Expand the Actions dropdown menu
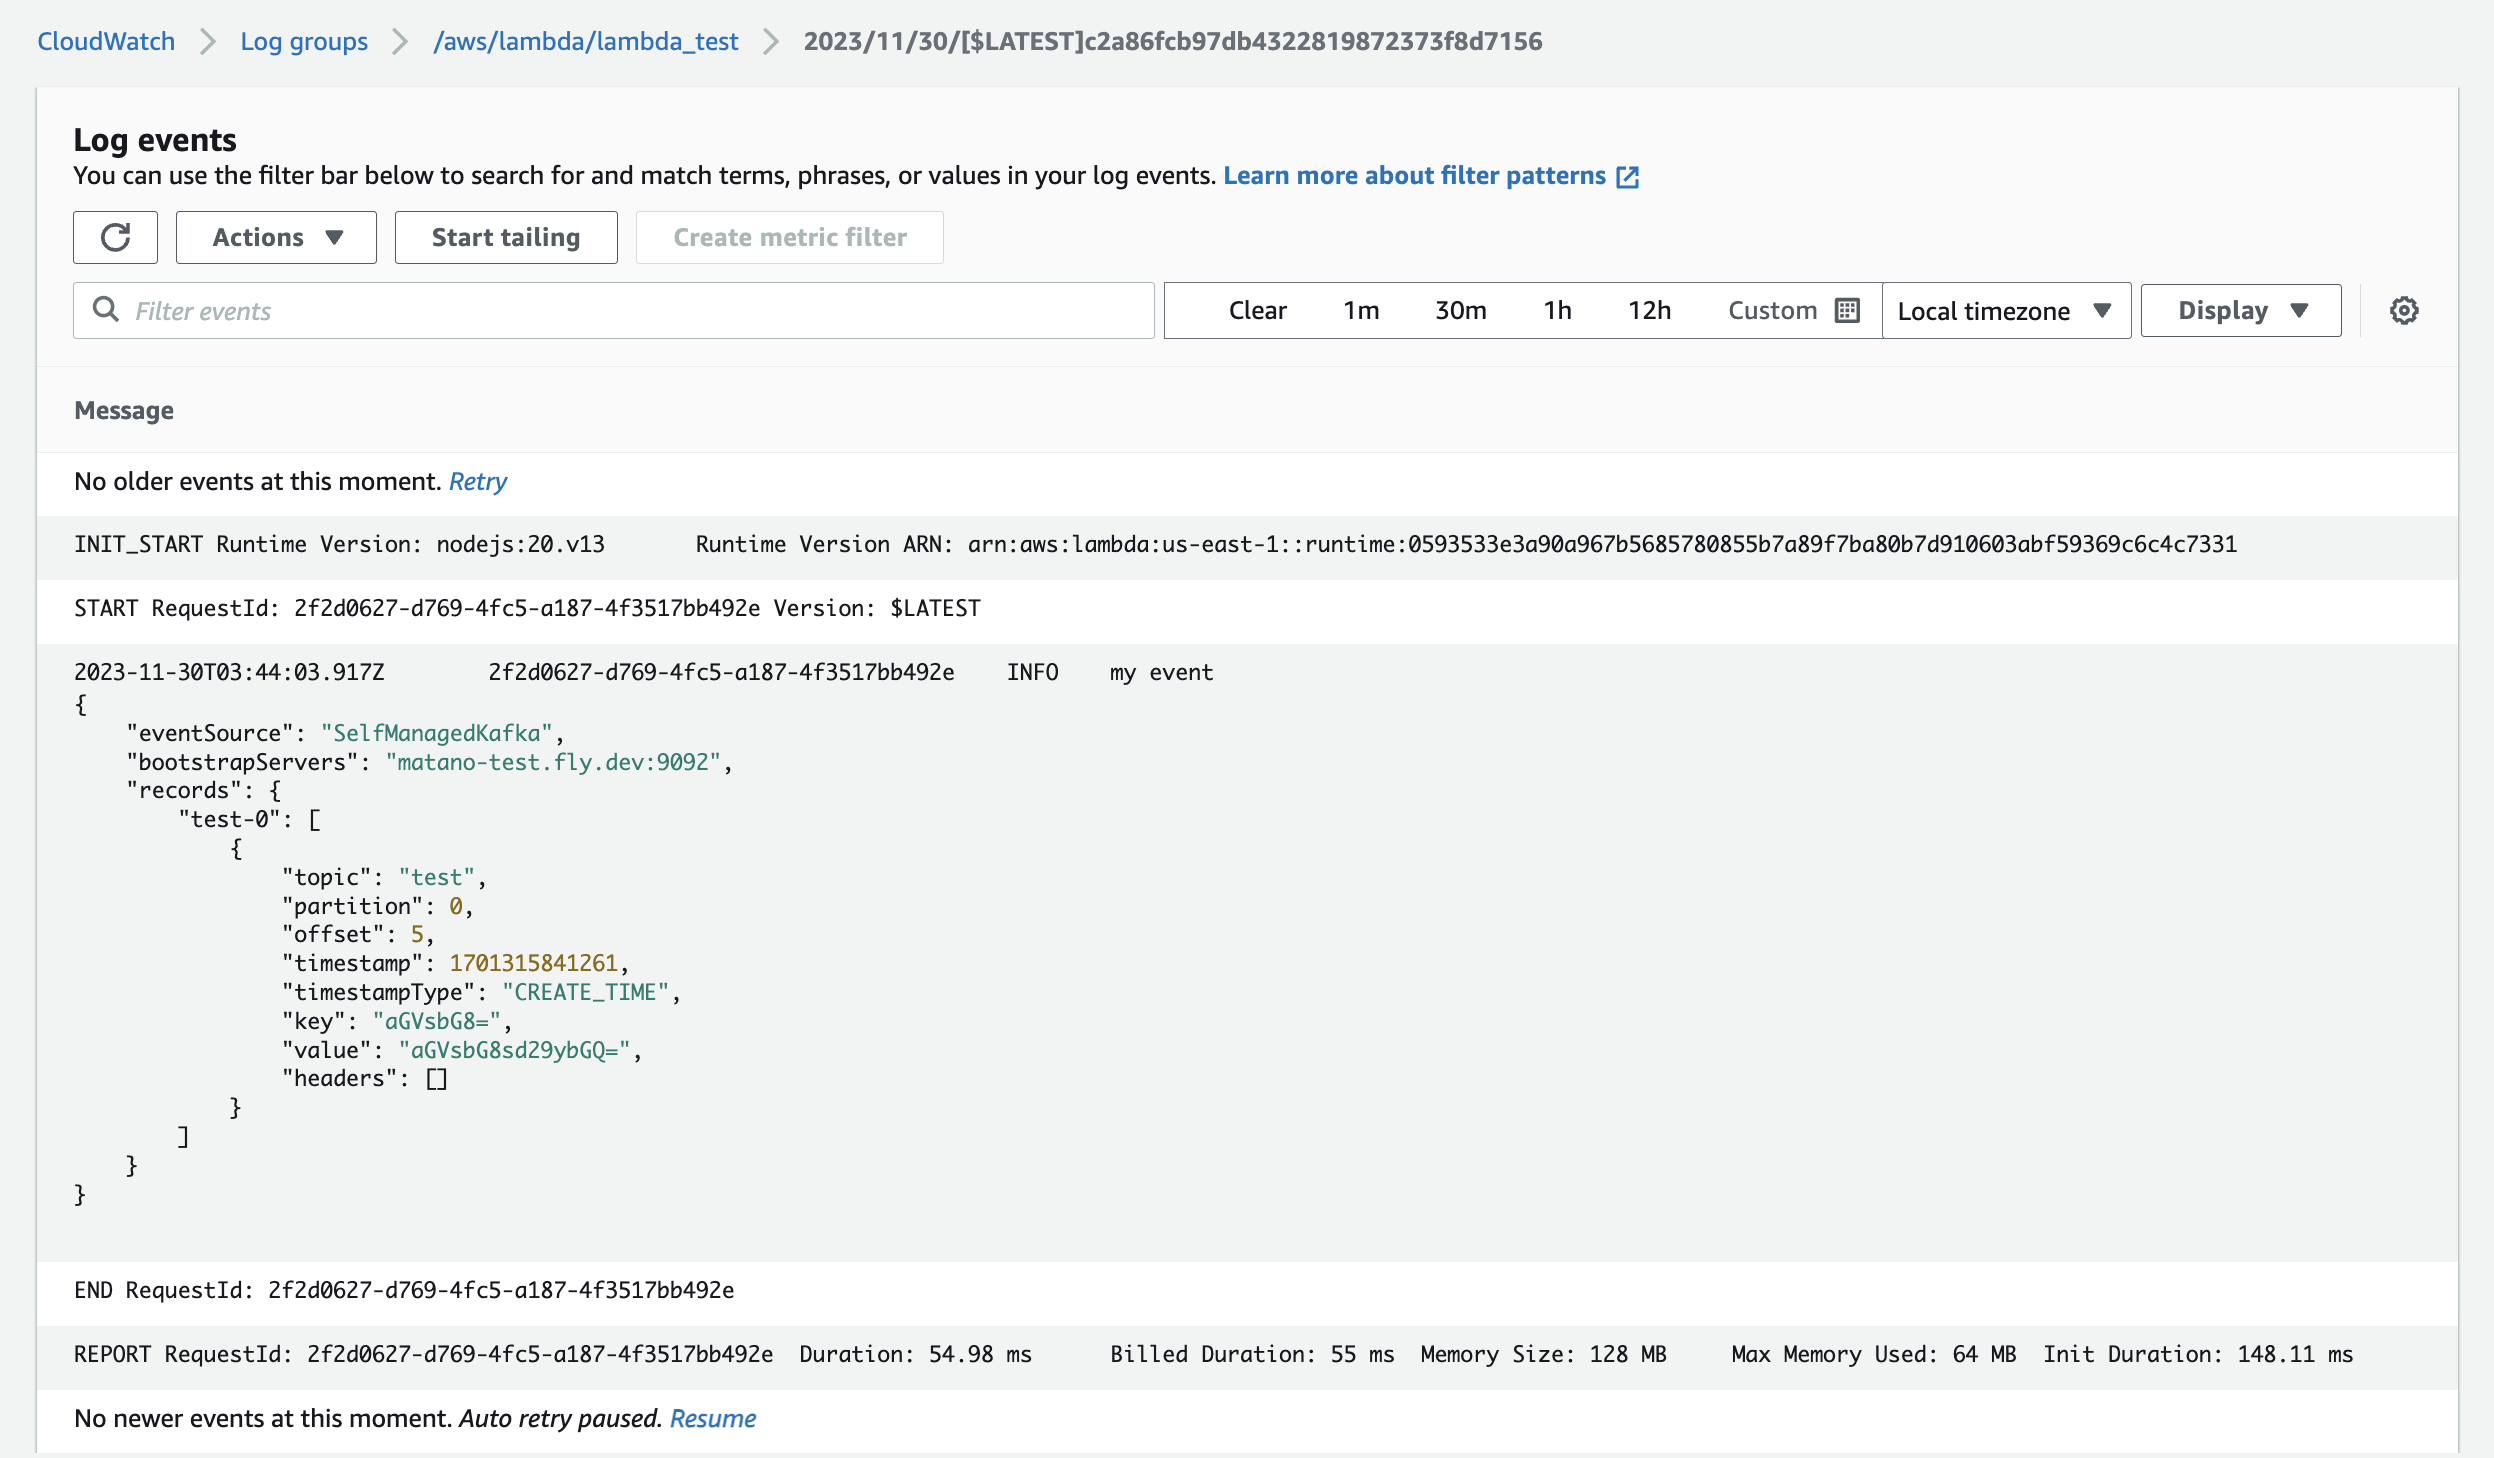2494x1458 pixels. pyautogui.click(x=276, y=237)
